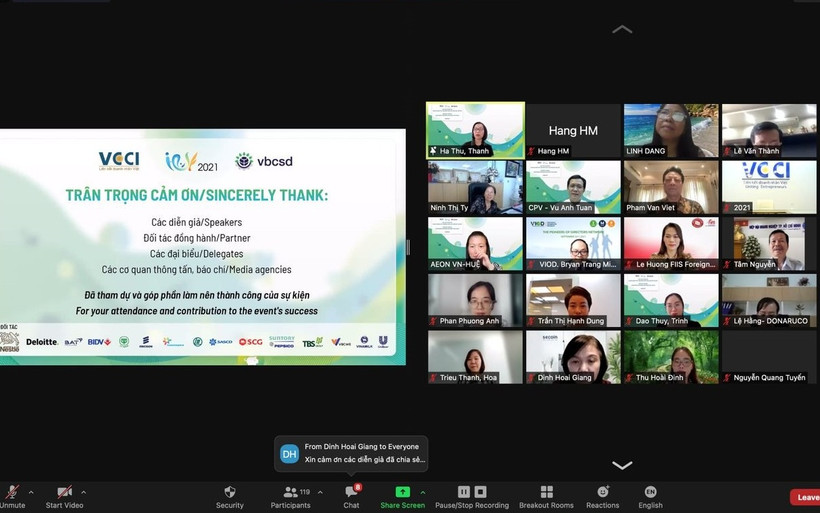Screen dimensions: 820x513
Task: Expand audio options arrow next to Unmute
Action: pos(31,492)
